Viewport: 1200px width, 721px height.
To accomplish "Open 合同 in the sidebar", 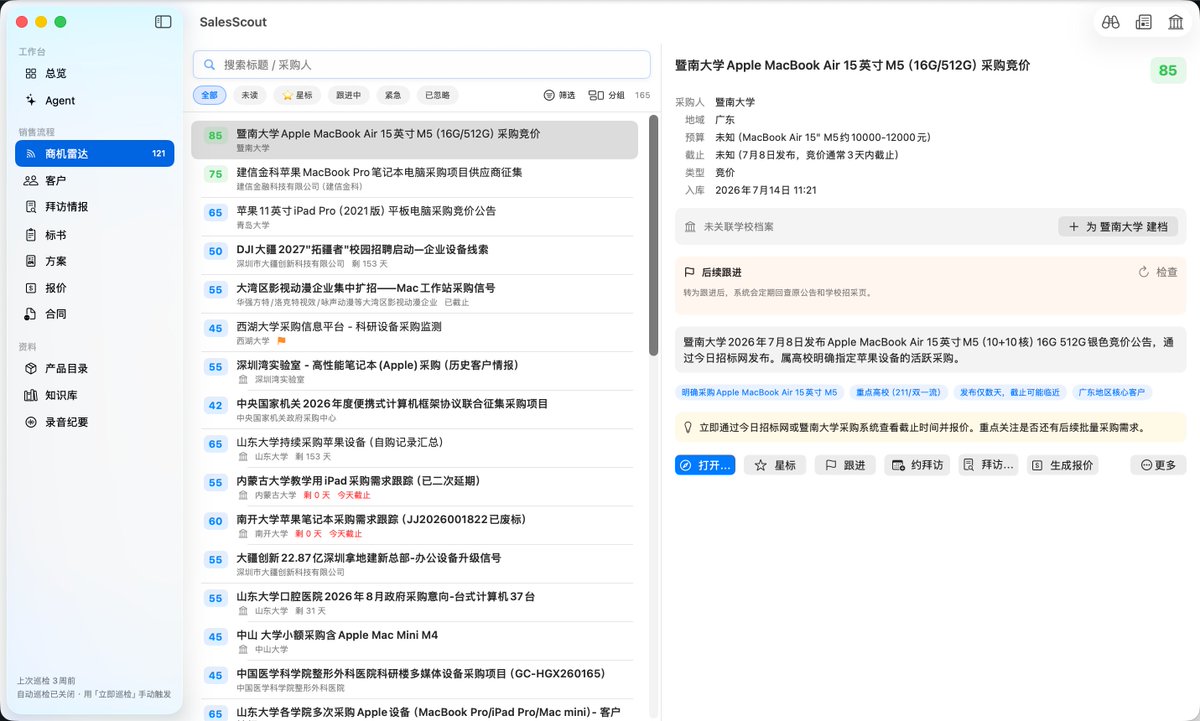I will coord(95,314).
